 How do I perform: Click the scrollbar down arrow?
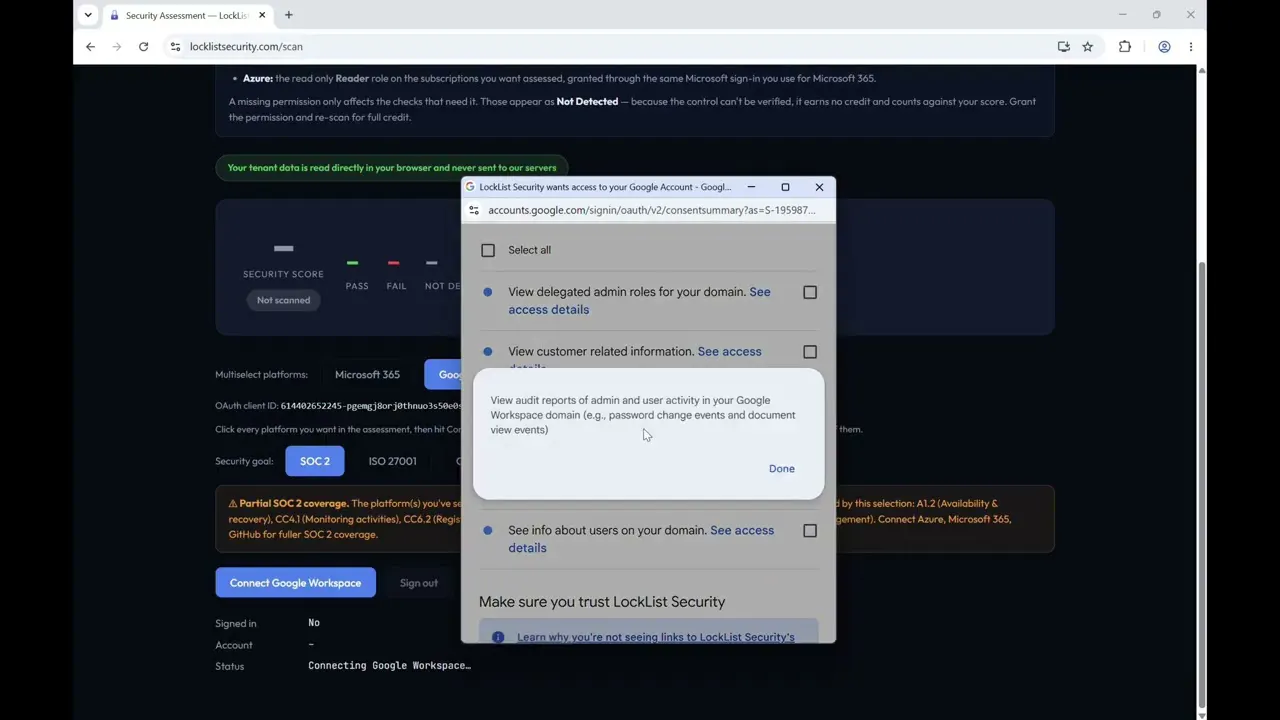click(1202, 714)
